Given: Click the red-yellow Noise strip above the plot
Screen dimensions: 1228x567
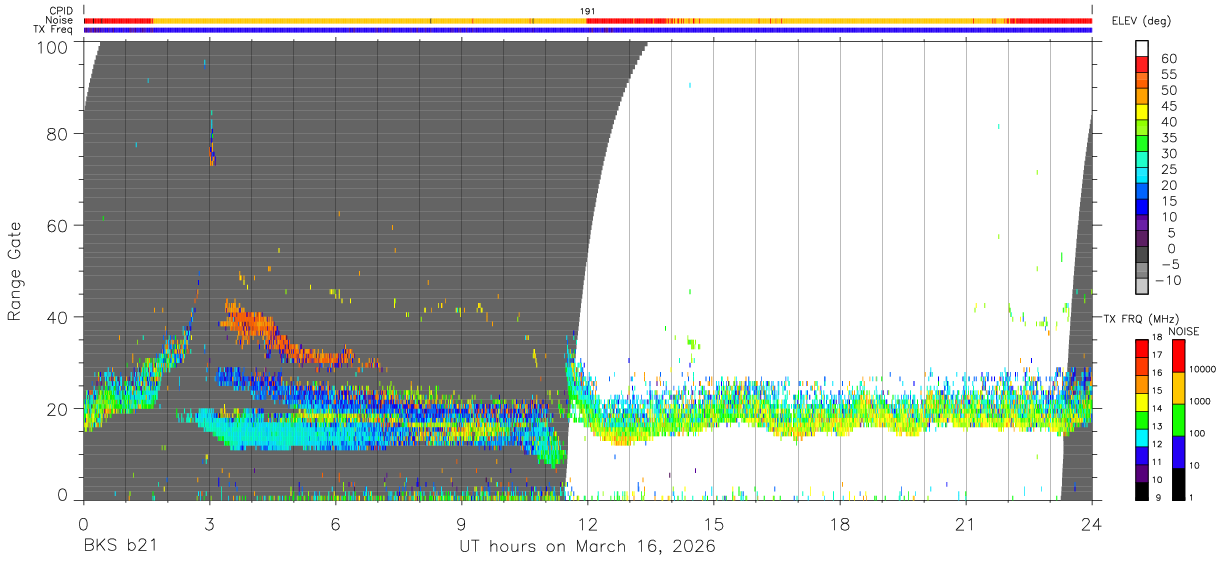Looking at the screenshot, I should click(x=587, y=20).
